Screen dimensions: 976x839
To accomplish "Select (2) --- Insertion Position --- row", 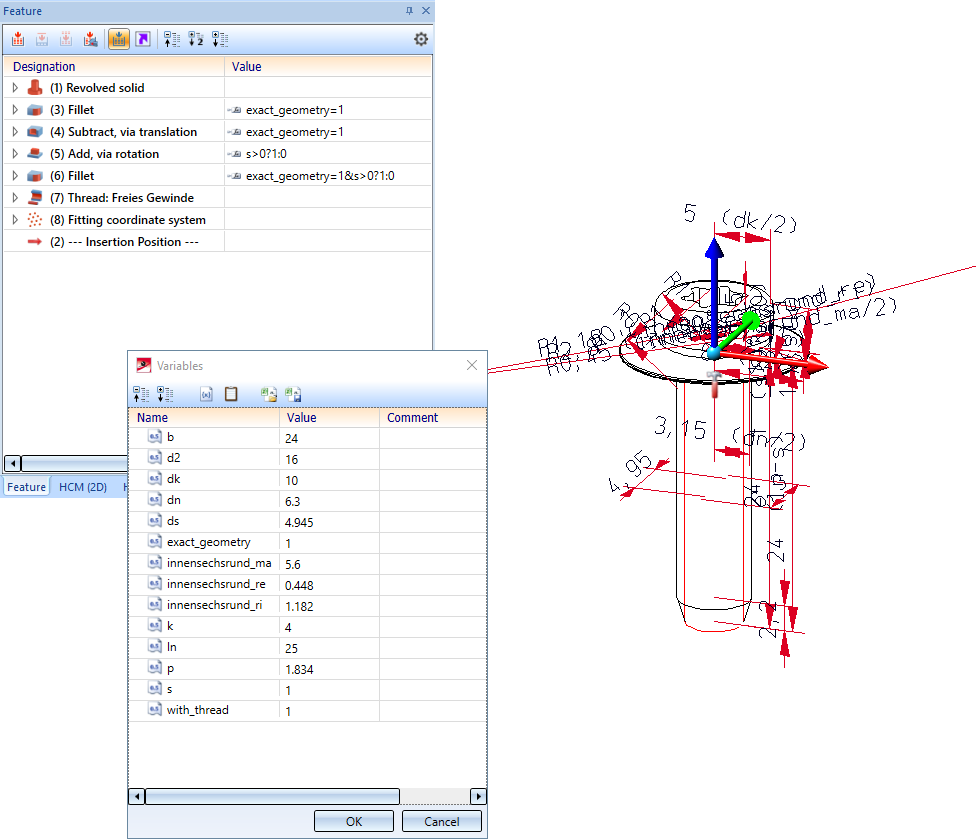I will 217,241.
